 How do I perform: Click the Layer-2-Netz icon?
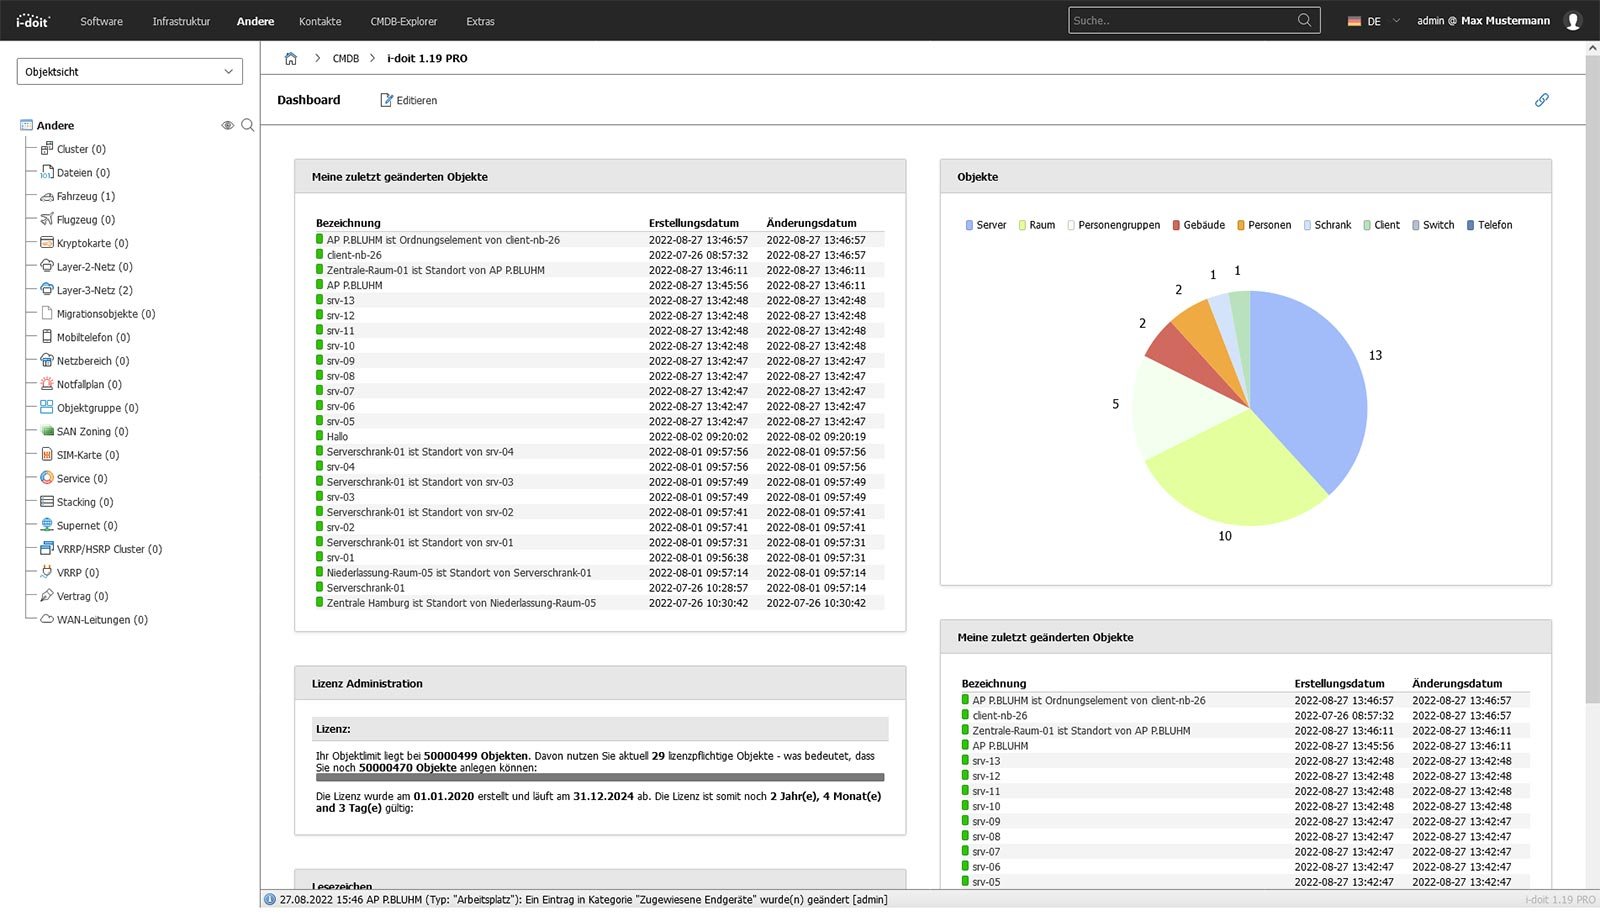coord(47,267)
